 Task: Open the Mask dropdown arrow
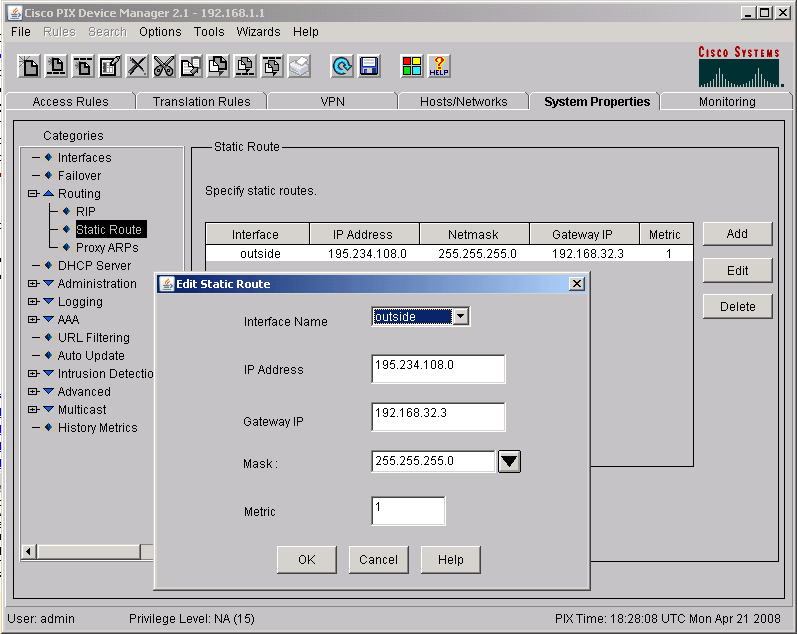tap(509, 462)
